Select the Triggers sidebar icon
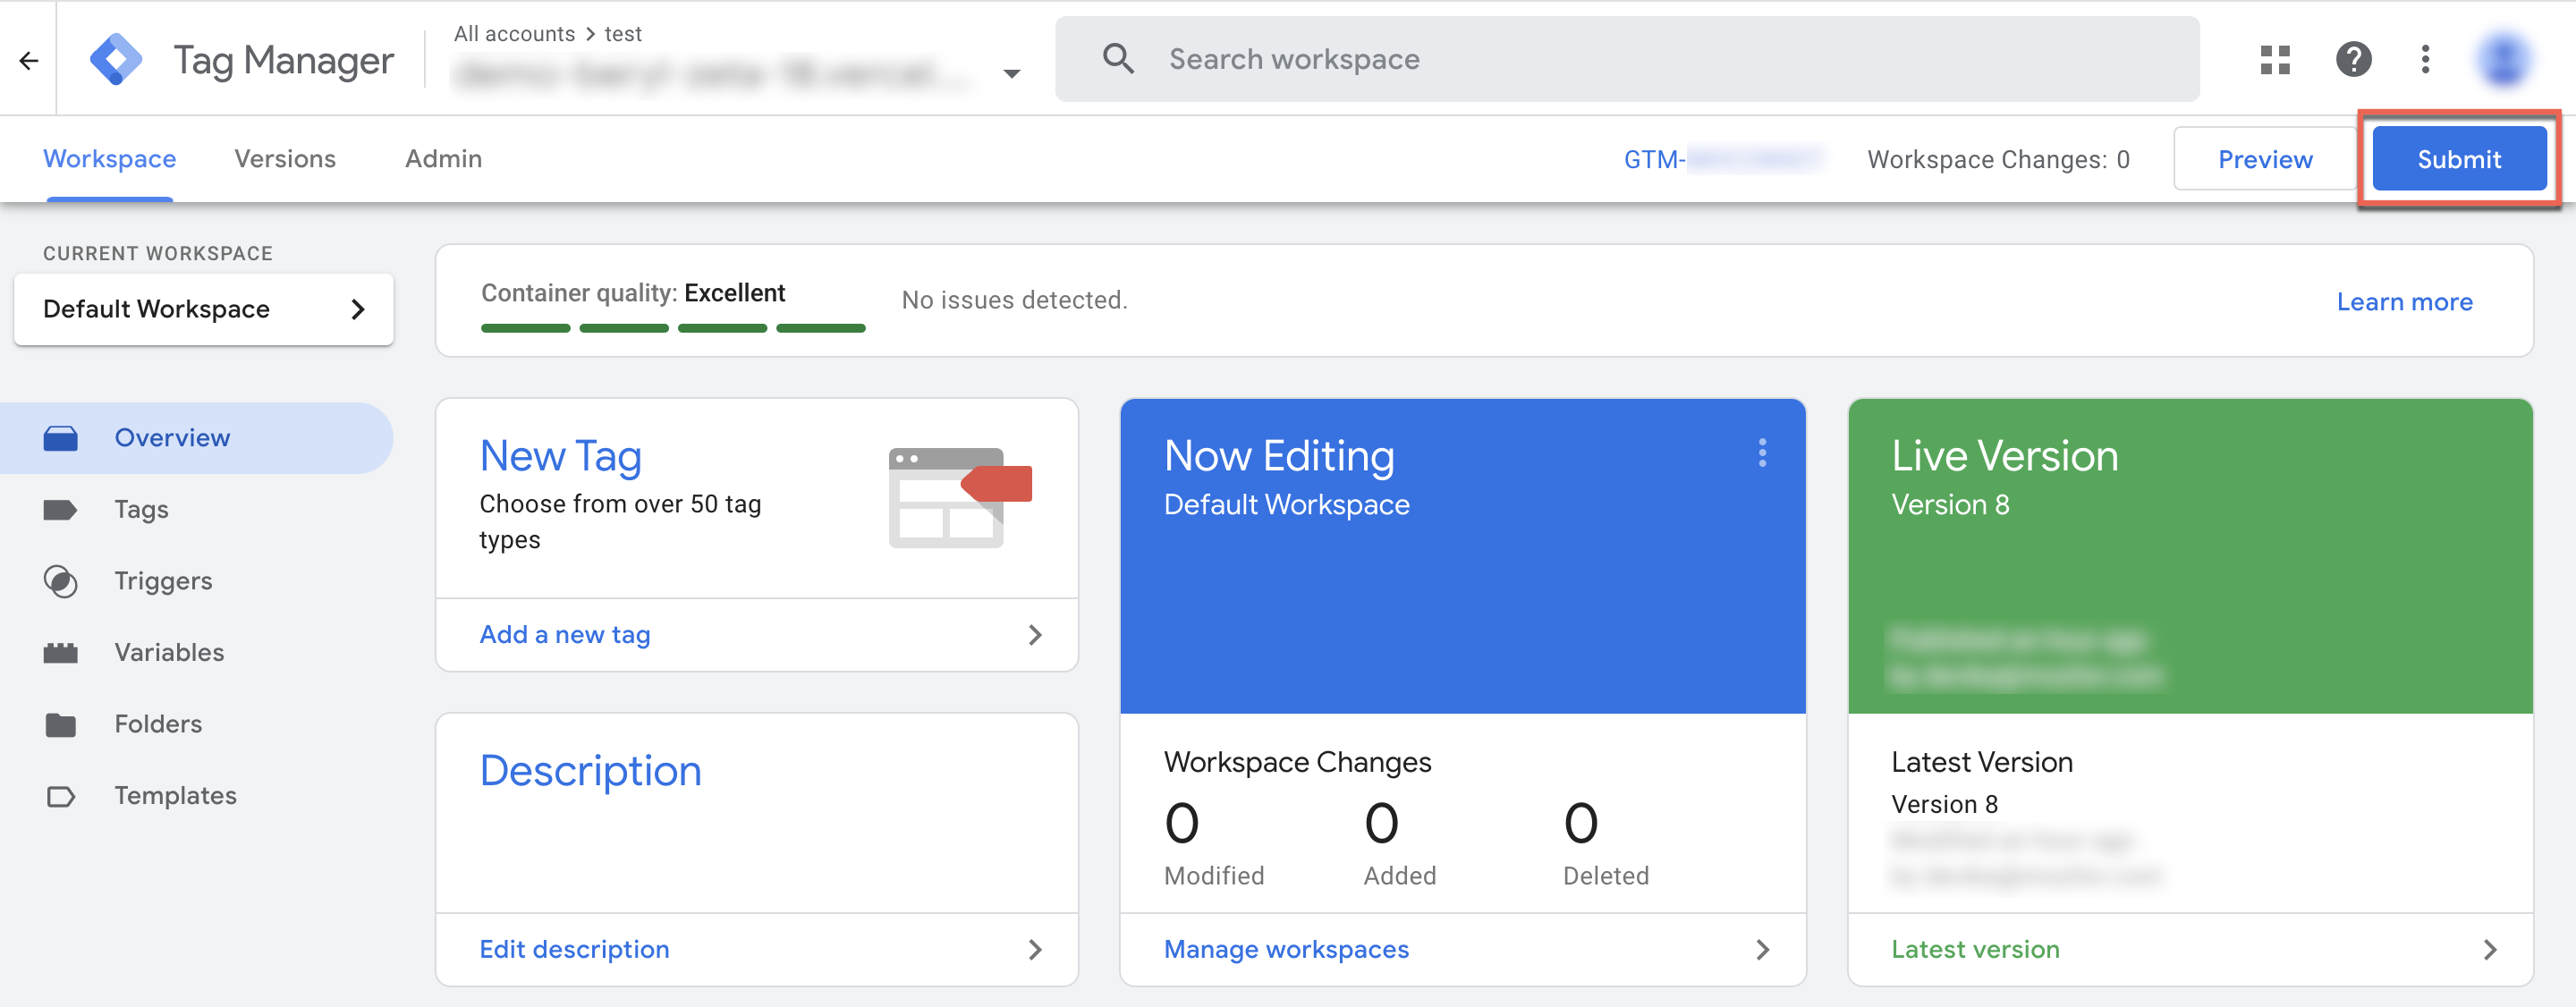Viewport: 2576px width, 1007px height. 61,580
